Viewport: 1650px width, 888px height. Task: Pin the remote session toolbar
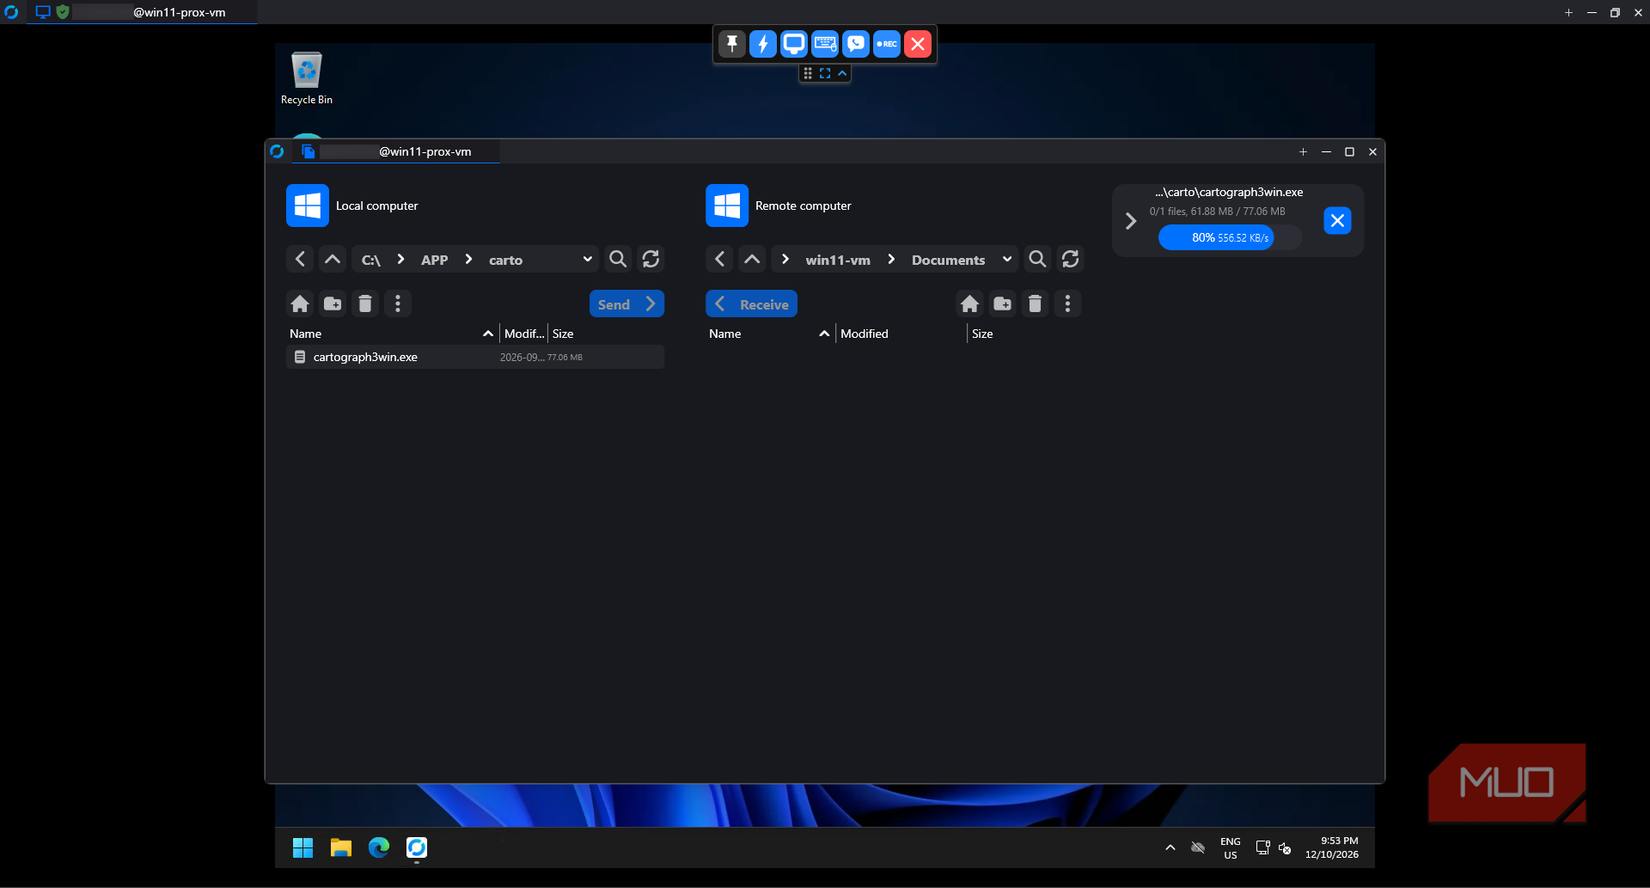(x=732, y=44)
